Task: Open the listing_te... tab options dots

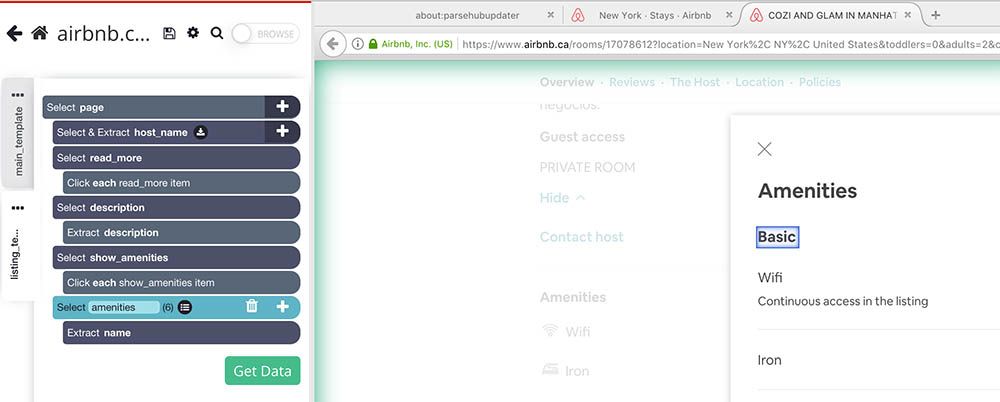Action: click(x=18, y=208)
